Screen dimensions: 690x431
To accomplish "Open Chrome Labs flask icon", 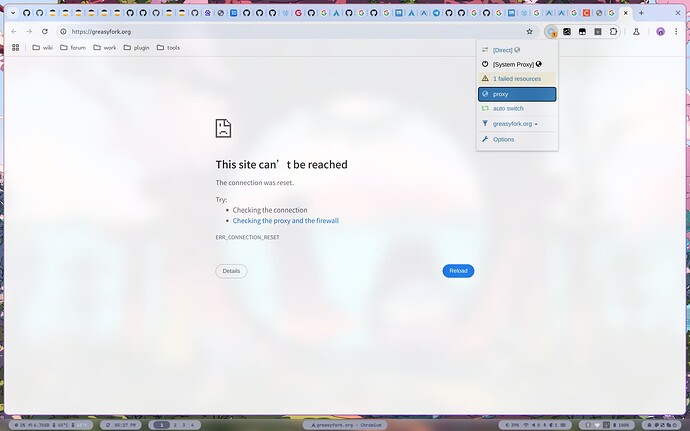I will 636,32.
